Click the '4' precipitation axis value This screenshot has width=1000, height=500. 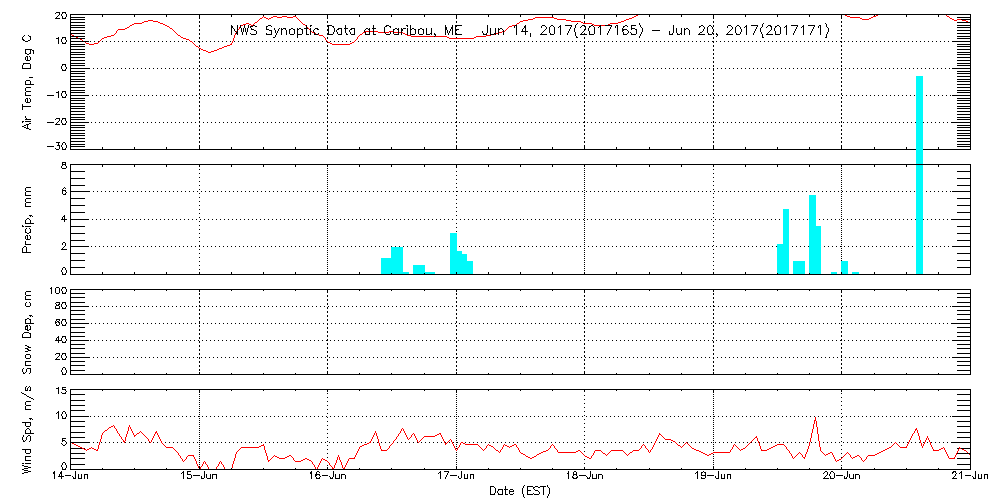(x=64, y=219)
